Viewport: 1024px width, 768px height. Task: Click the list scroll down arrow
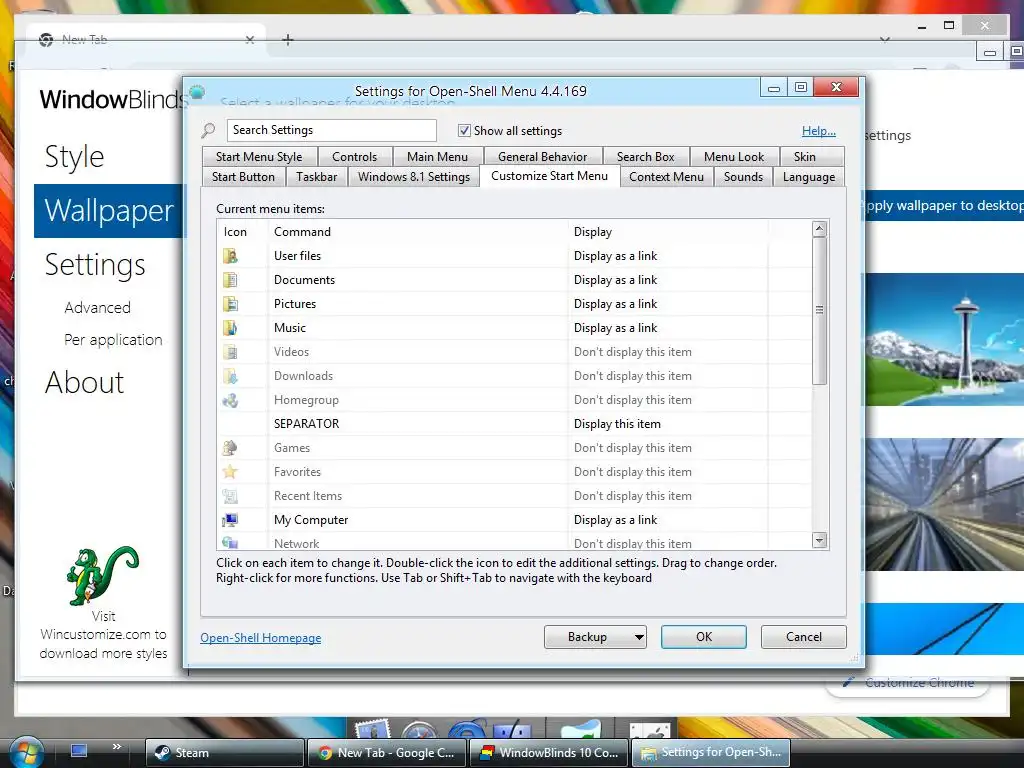[820, 541]
